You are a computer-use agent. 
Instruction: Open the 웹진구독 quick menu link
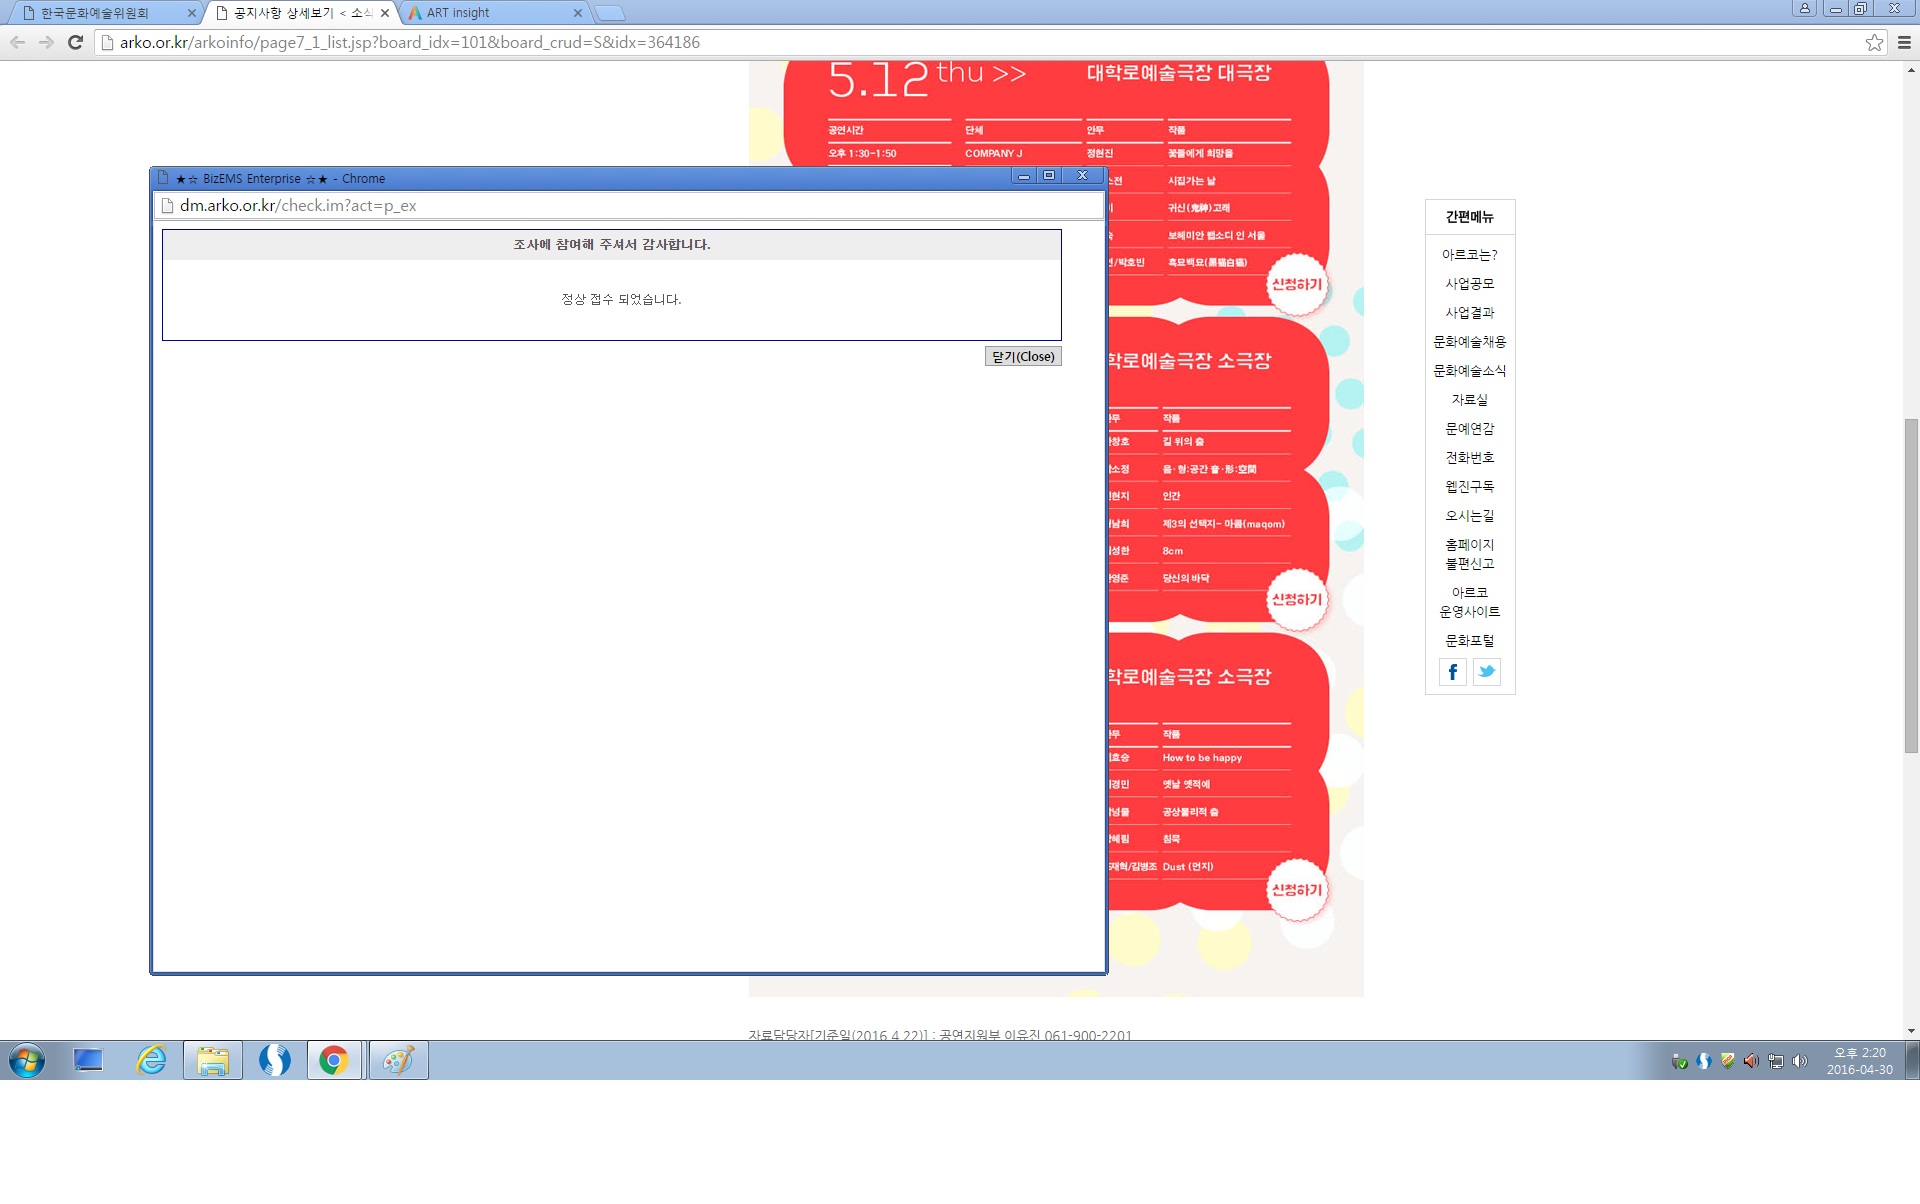(x=1469, y=487)
